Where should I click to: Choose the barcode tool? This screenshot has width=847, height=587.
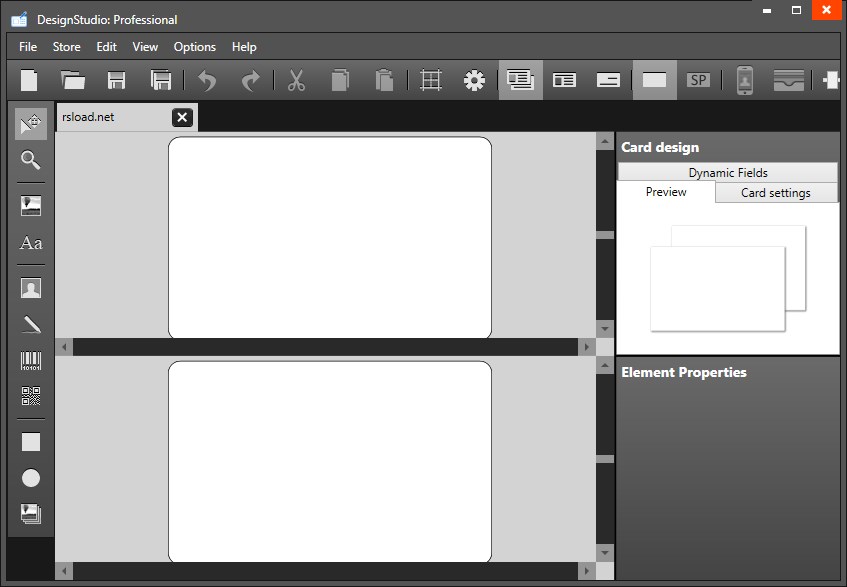(30, 361)
